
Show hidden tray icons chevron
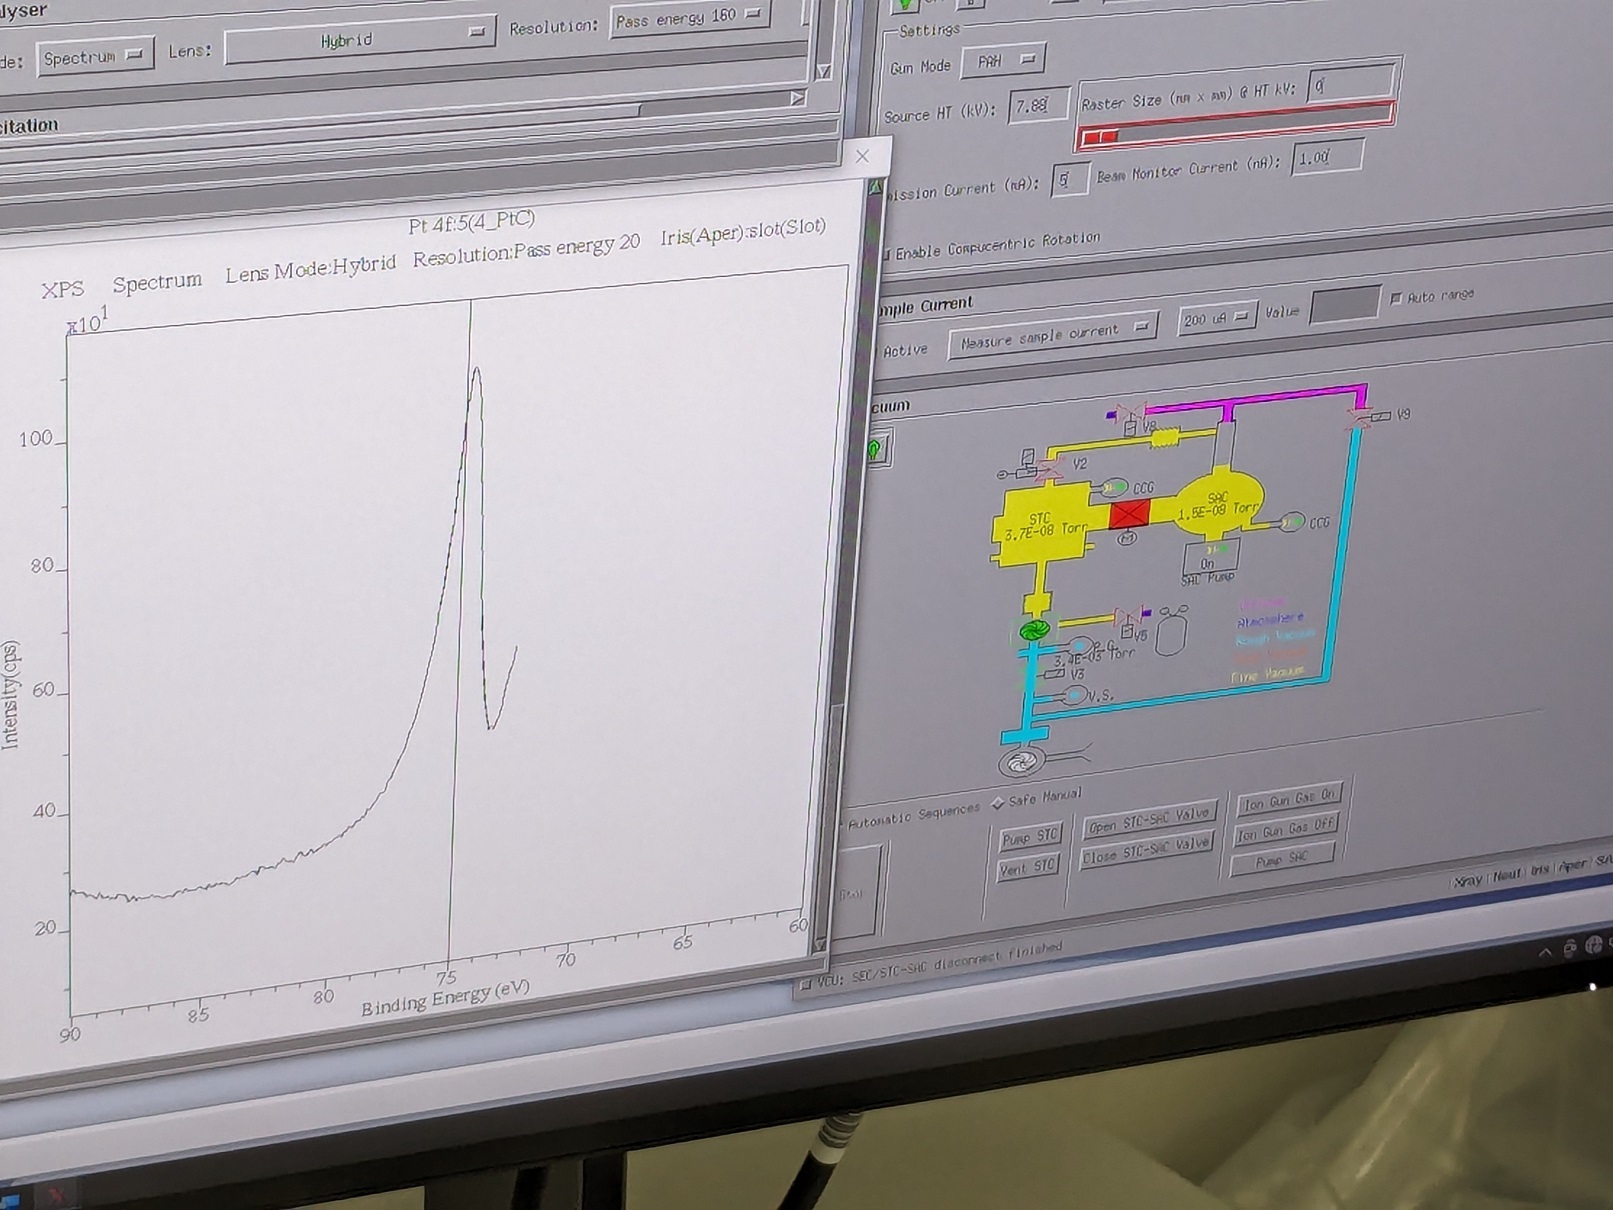(1545, 952)
